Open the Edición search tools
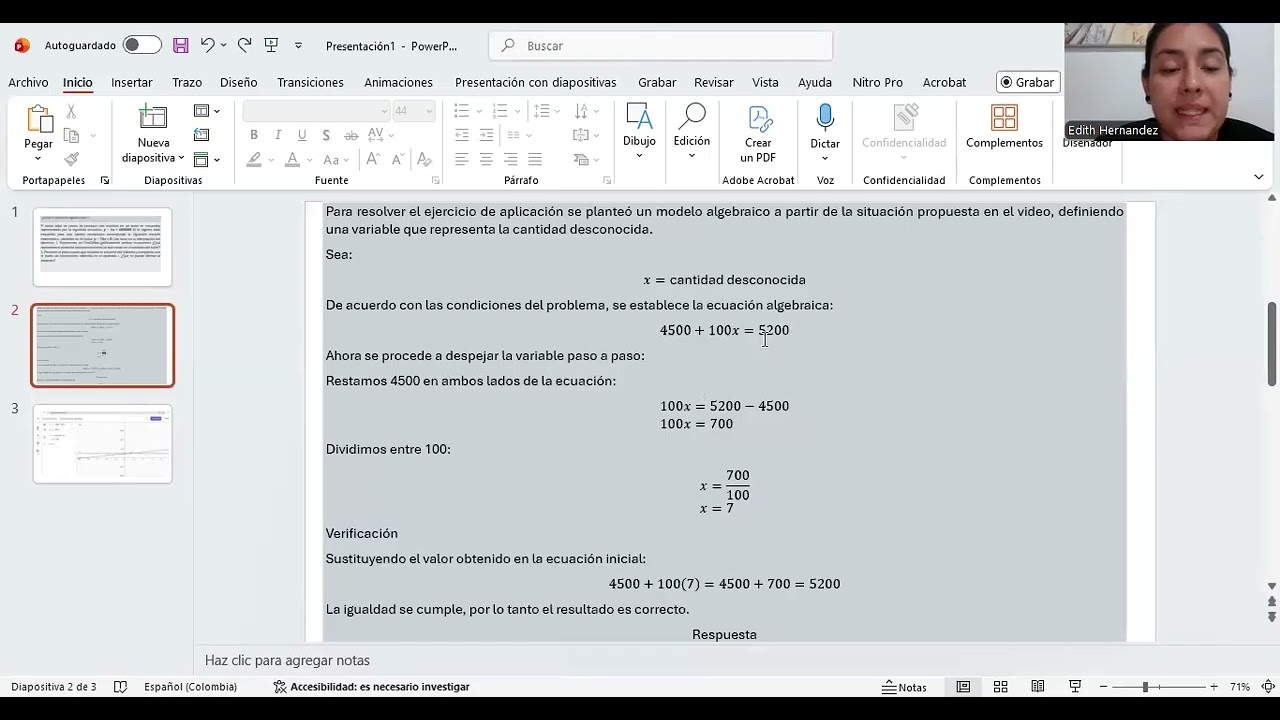The height and width of the screenshot is (720, 1280). [691, 131]
